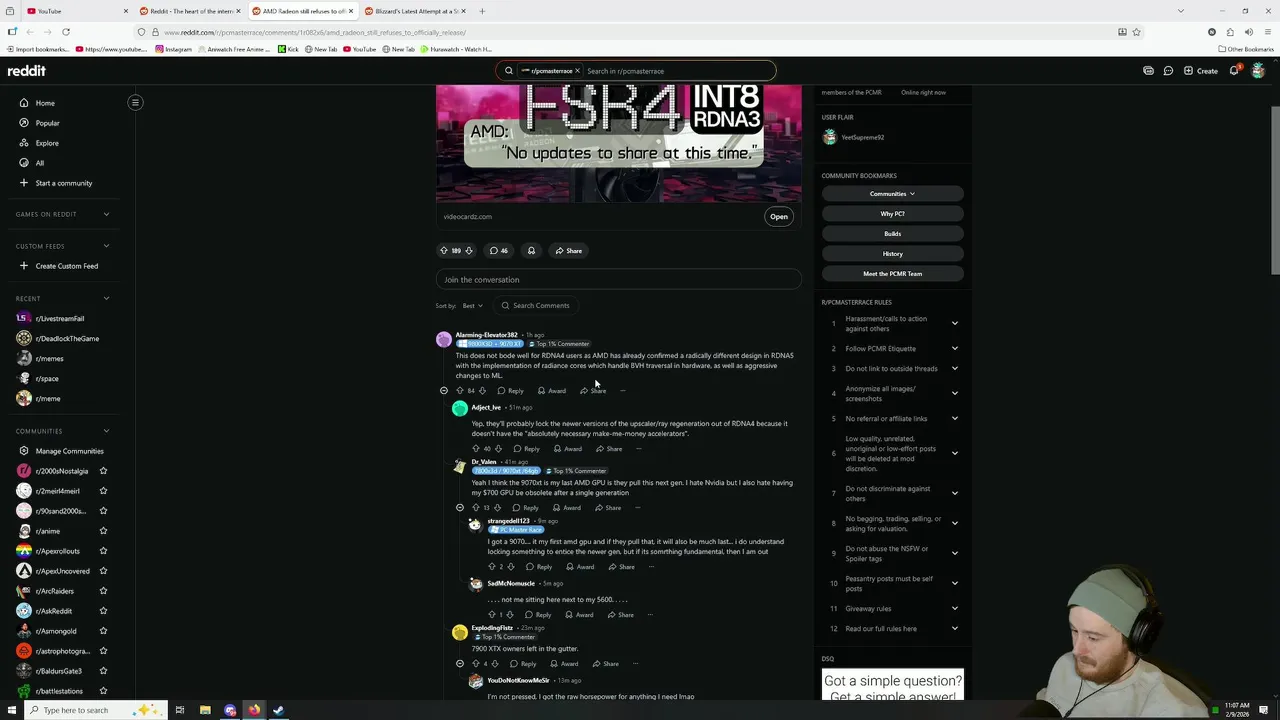
Task: Share the main post
Action: point(569,251)
